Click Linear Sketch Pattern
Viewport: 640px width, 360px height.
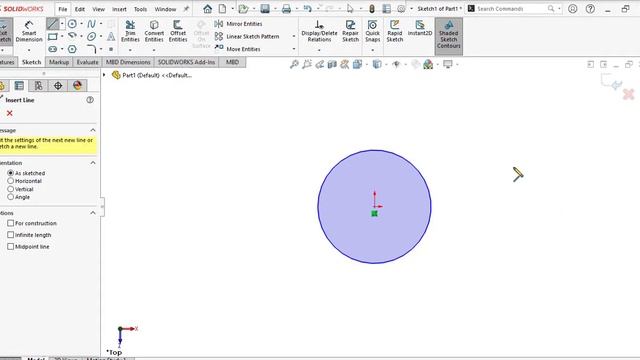pyautogui.click(x=247, y=36)
